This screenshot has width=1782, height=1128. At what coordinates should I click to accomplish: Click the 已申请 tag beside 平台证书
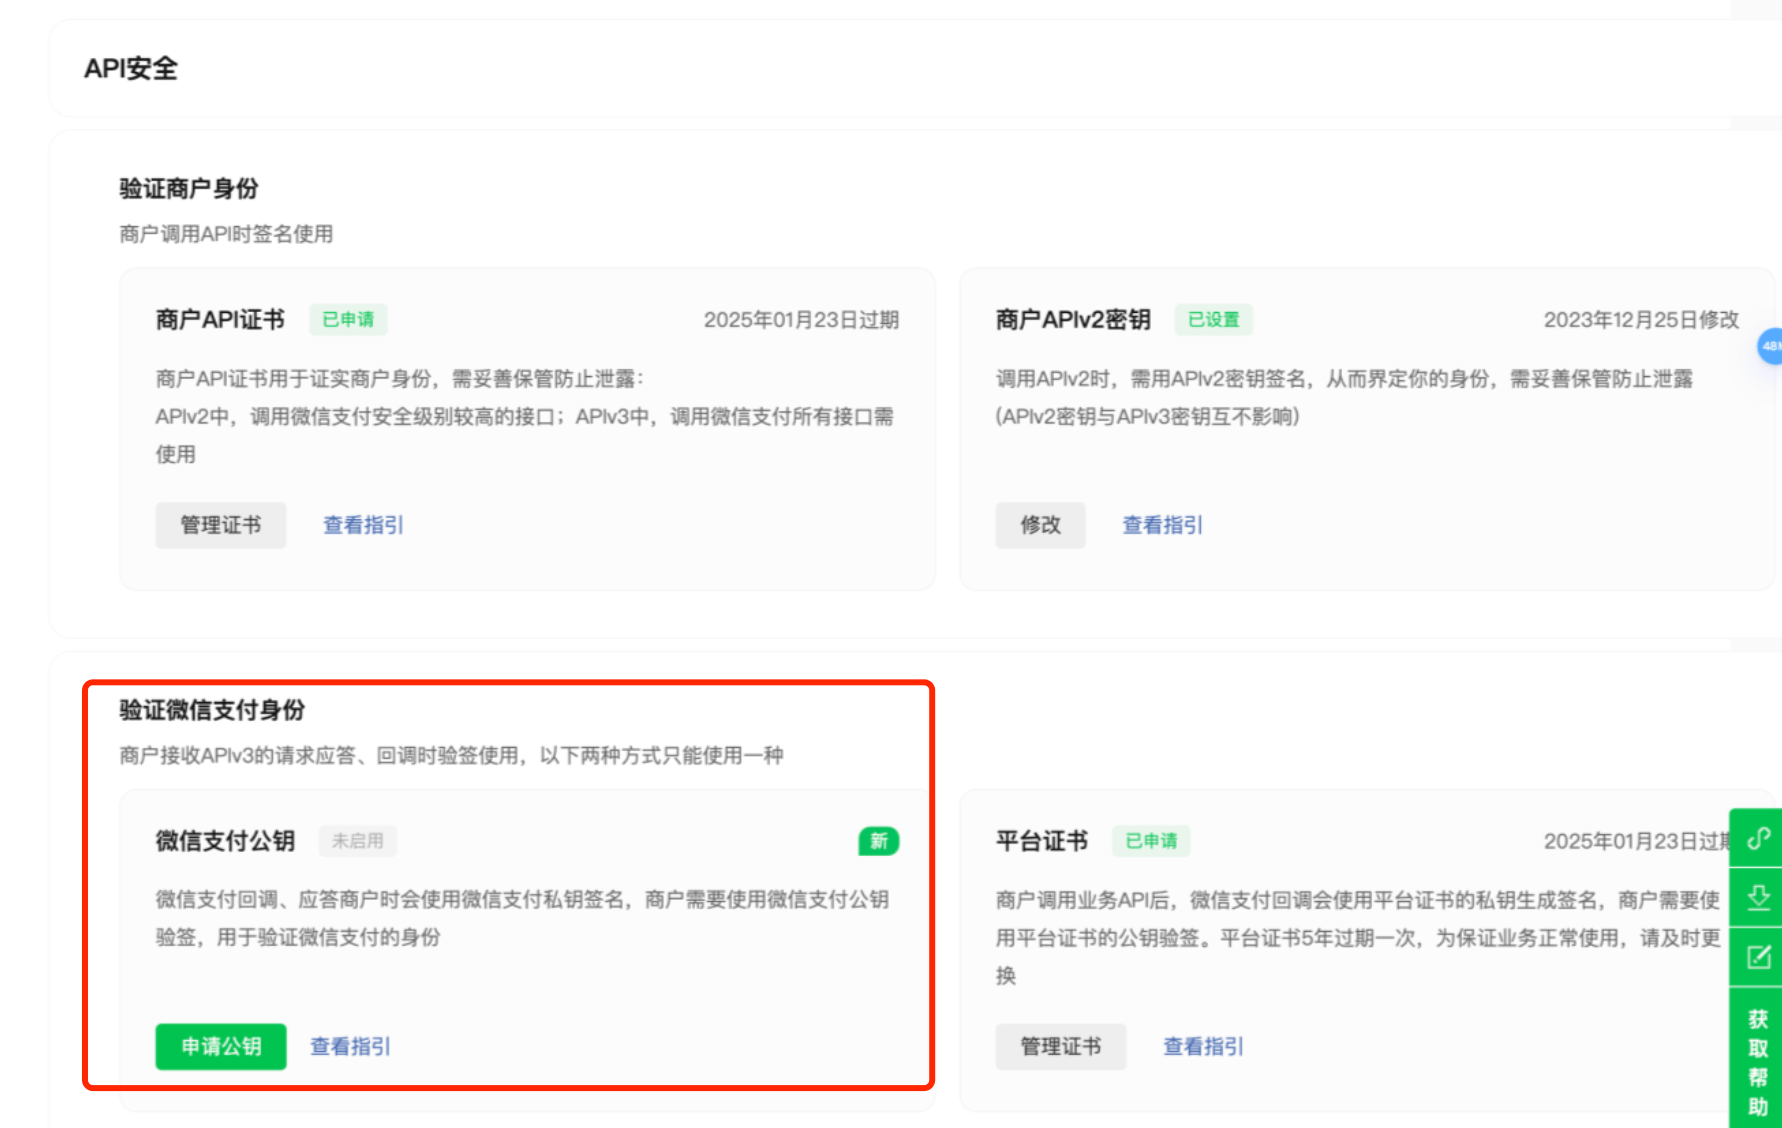pyautogui.click(x=1151, y=841)
